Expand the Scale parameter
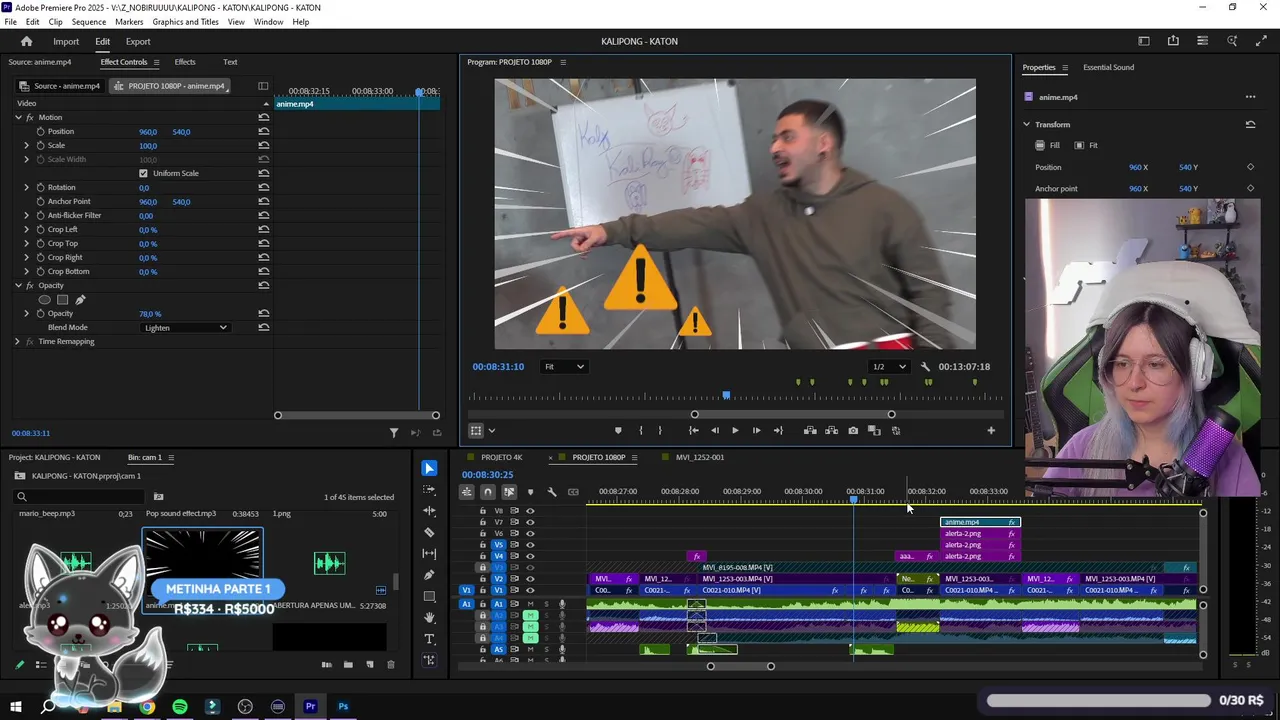Screen dimensions: 1280x720 tap(27, 145)
